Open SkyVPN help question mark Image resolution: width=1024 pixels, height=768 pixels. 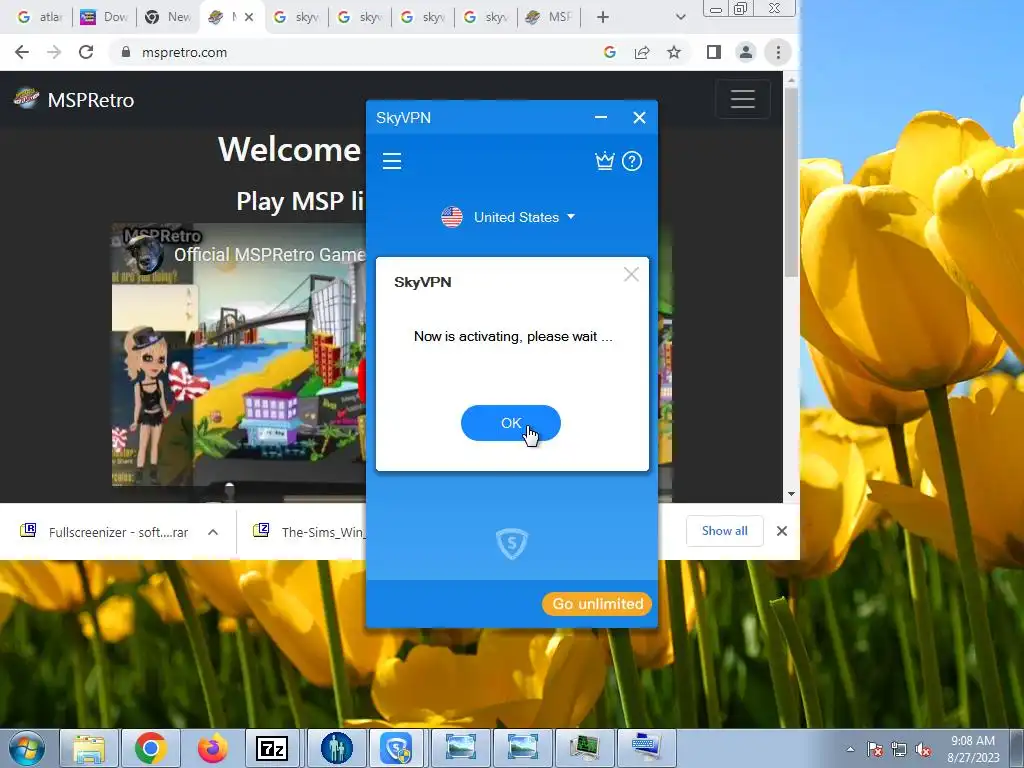pos(632,161)
